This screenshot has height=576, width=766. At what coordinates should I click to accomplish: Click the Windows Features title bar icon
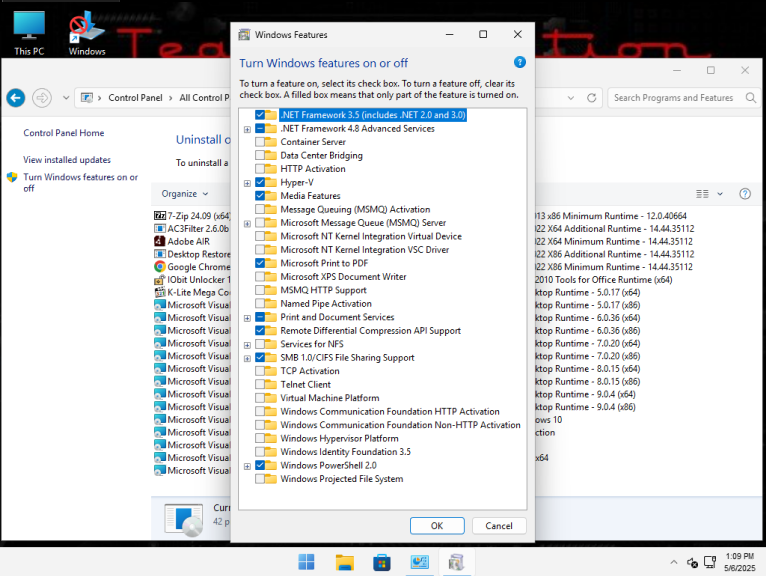click(244, 35)
